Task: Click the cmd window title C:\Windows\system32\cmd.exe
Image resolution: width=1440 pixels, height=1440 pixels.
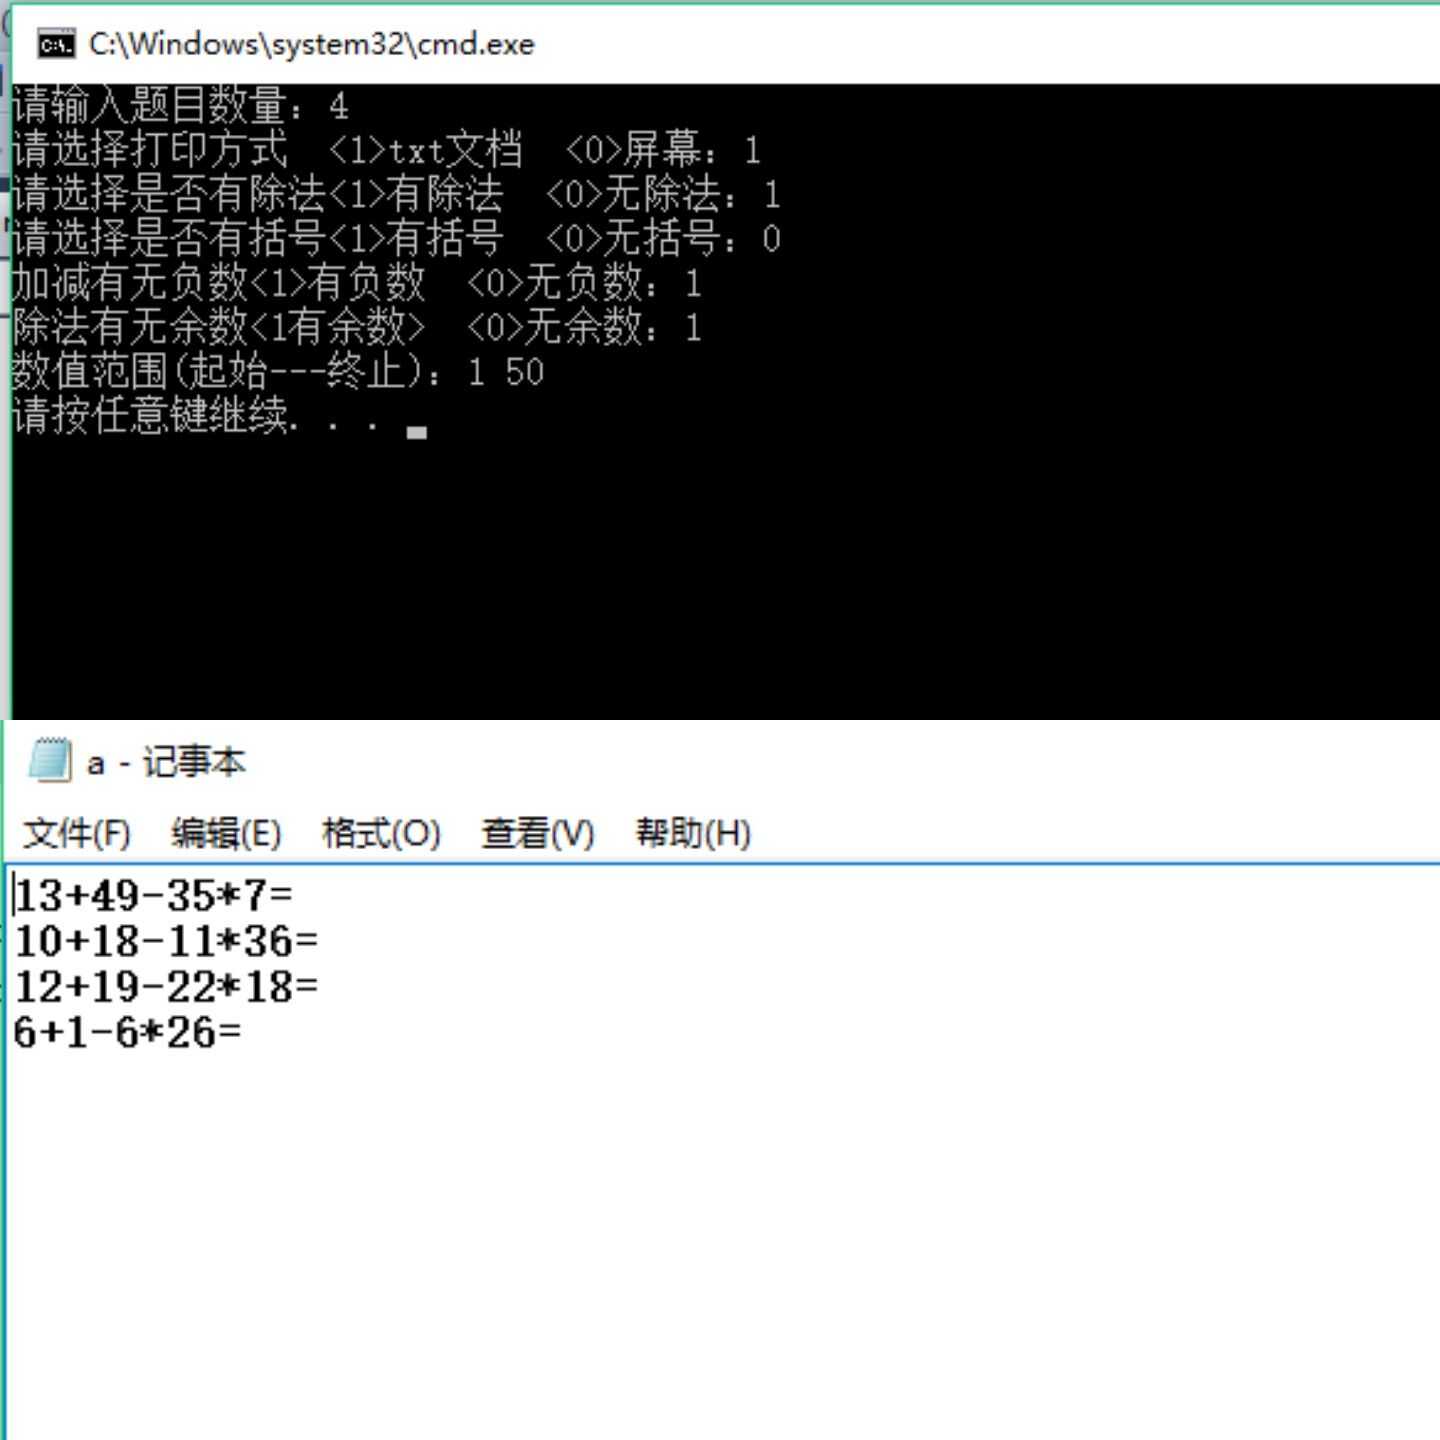Action: tap(312, 44)
